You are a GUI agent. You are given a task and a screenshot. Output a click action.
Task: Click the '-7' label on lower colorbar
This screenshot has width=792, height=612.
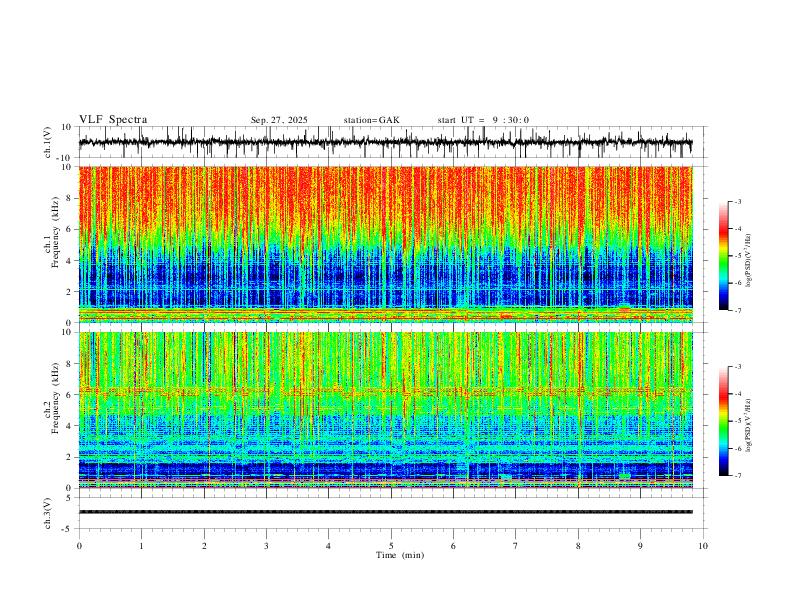pyautogui.click(x=738, y=476)
